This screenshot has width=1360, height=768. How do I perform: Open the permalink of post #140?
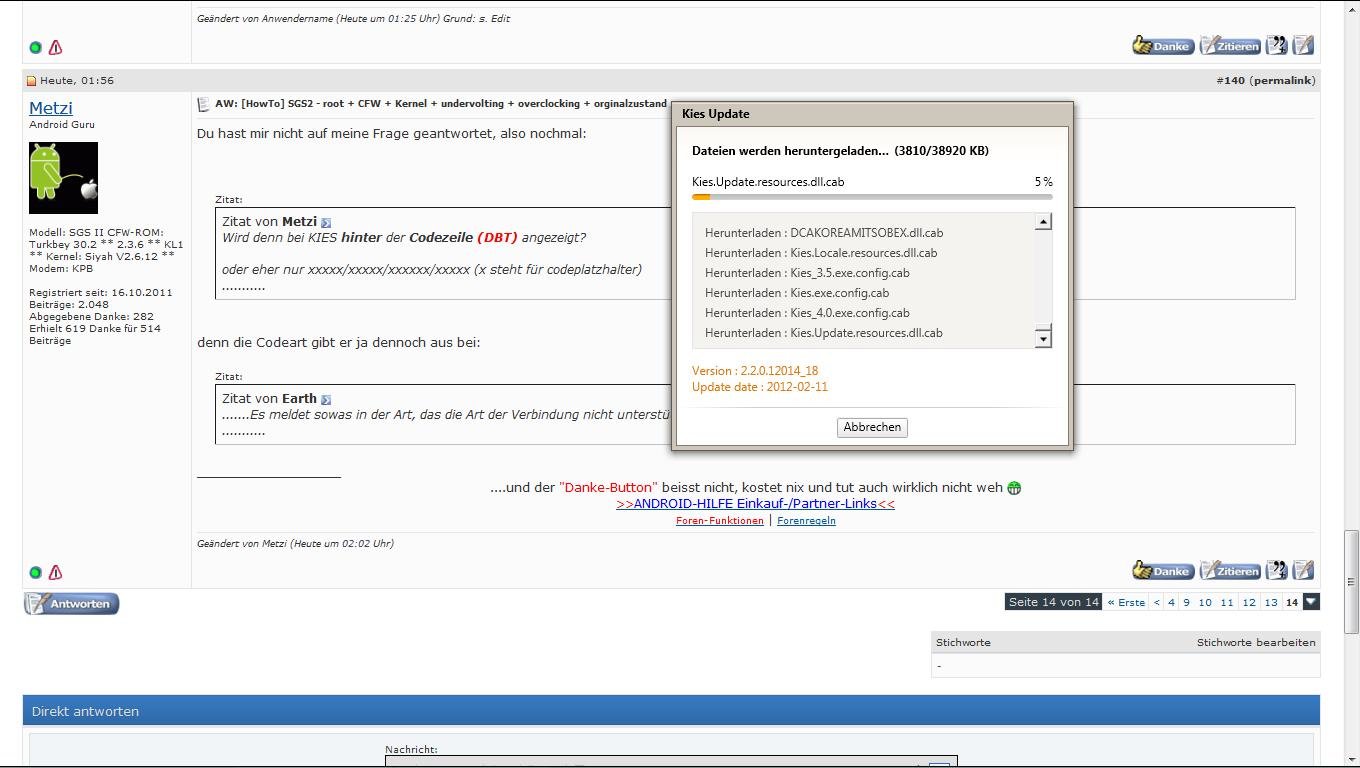click(1283, 80)
